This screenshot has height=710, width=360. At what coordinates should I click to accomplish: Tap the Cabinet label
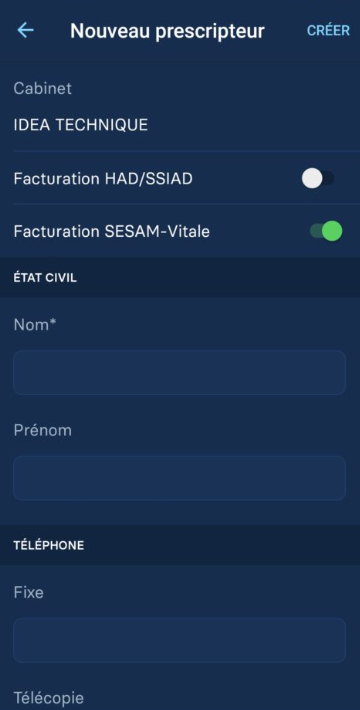(43, 88)
